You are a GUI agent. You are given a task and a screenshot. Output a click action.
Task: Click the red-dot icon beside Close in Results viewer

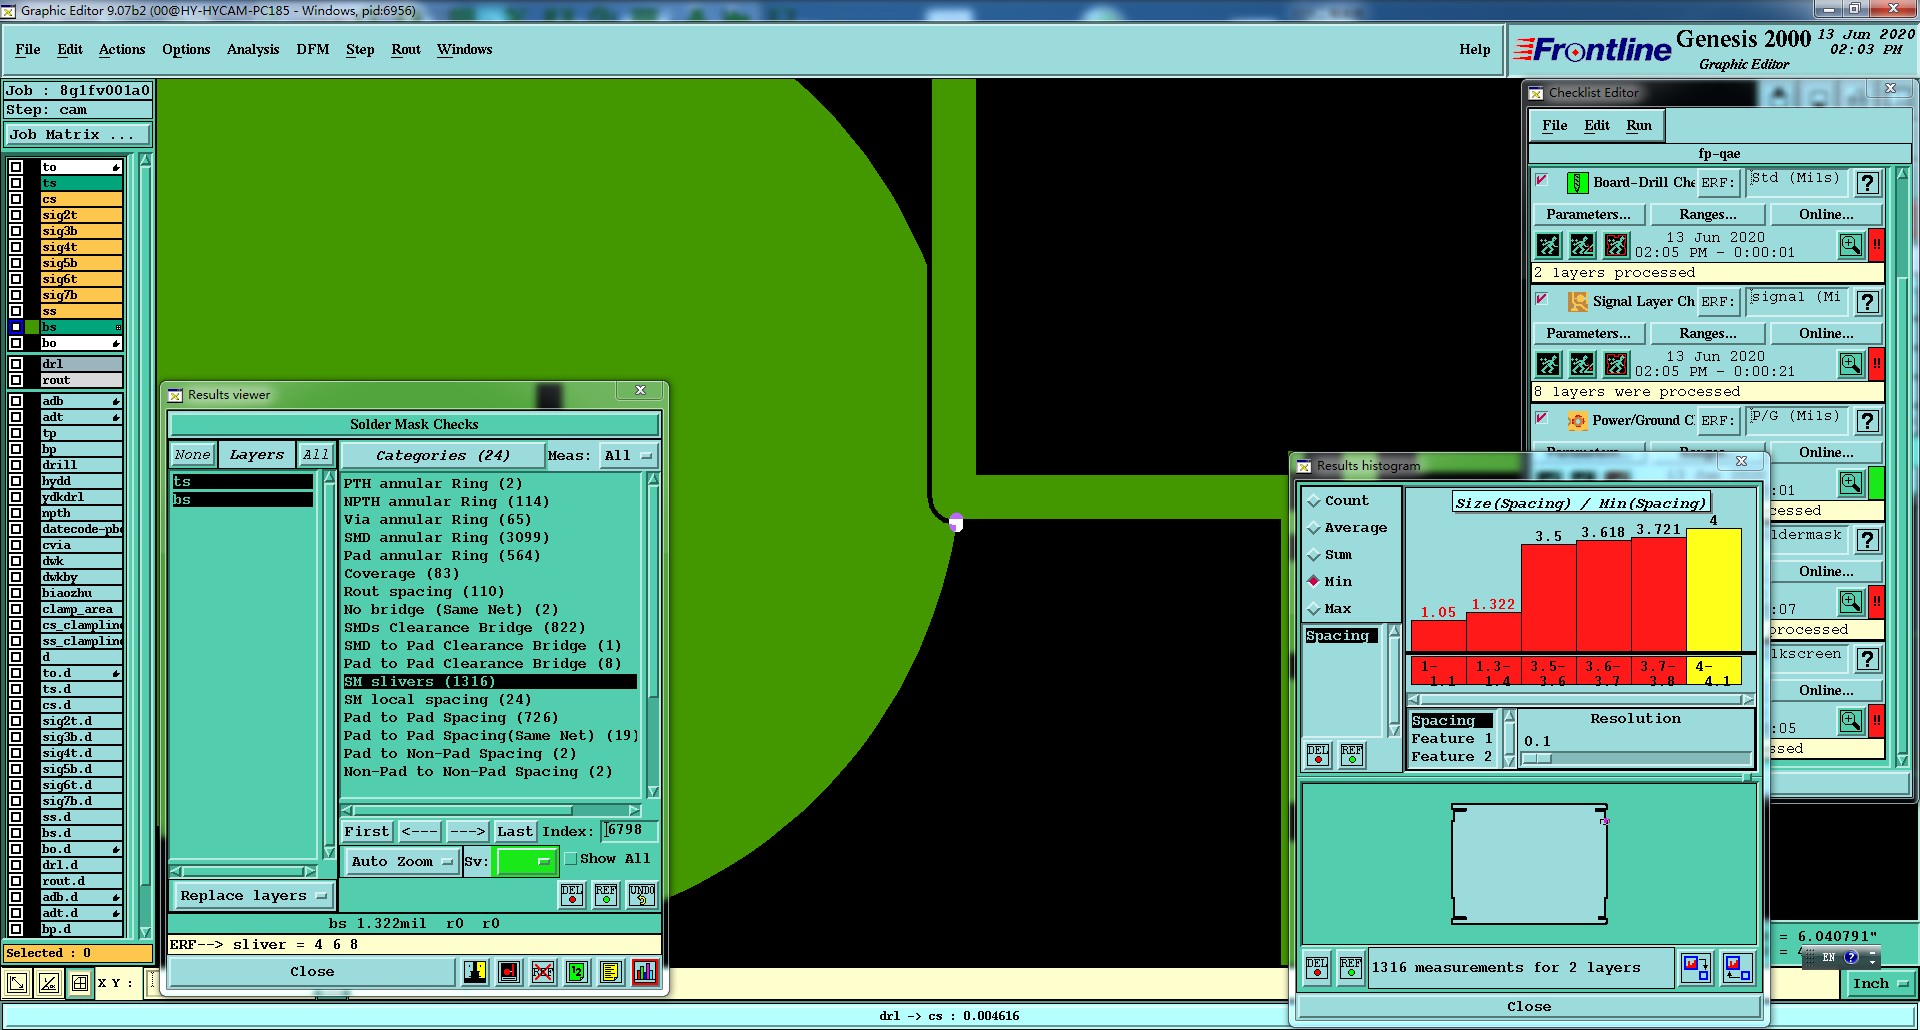coord(509,971)
